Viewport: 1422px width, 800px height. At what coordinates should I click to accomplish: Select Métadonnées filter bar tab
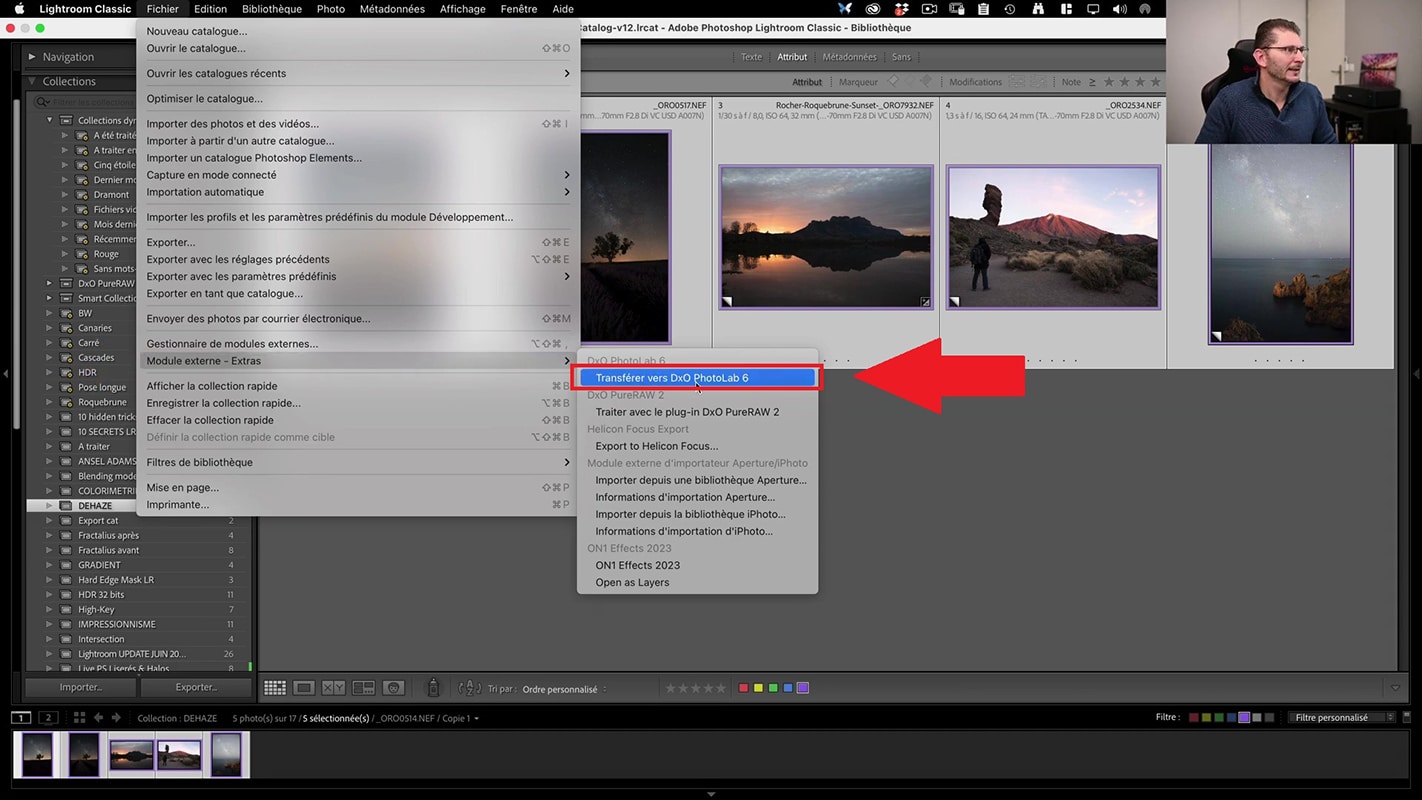point(849,57)
